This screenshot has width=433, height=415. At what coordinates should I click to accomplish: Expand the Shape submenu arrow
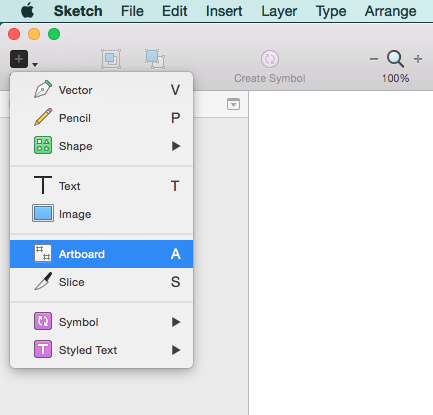176,146
